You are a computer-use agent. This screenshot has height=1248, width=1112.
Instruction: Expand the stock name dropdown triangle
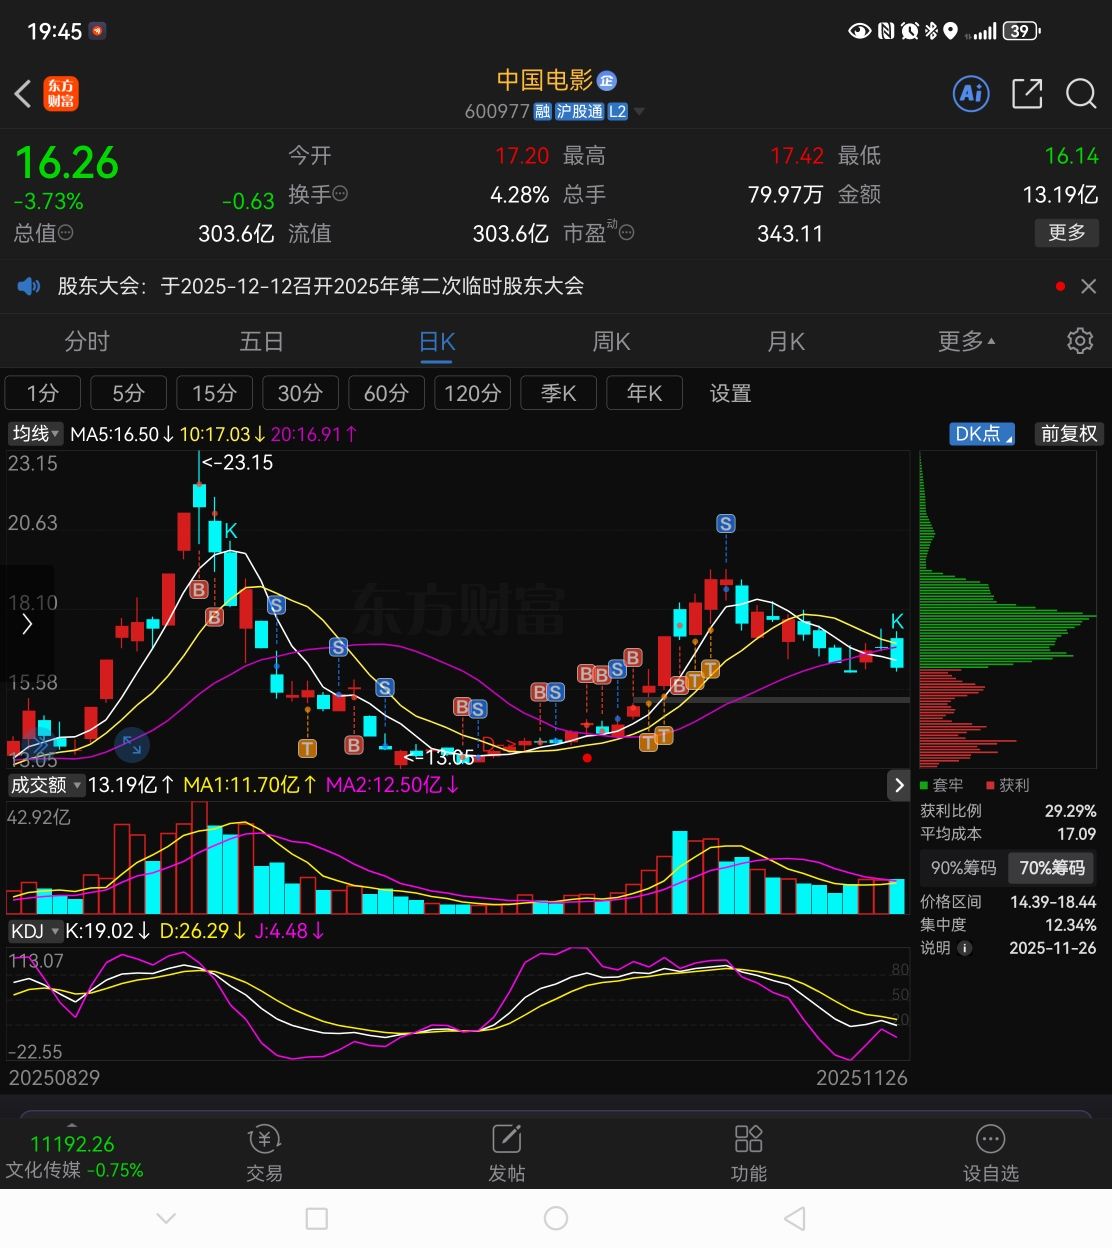[x=640, y=112]
